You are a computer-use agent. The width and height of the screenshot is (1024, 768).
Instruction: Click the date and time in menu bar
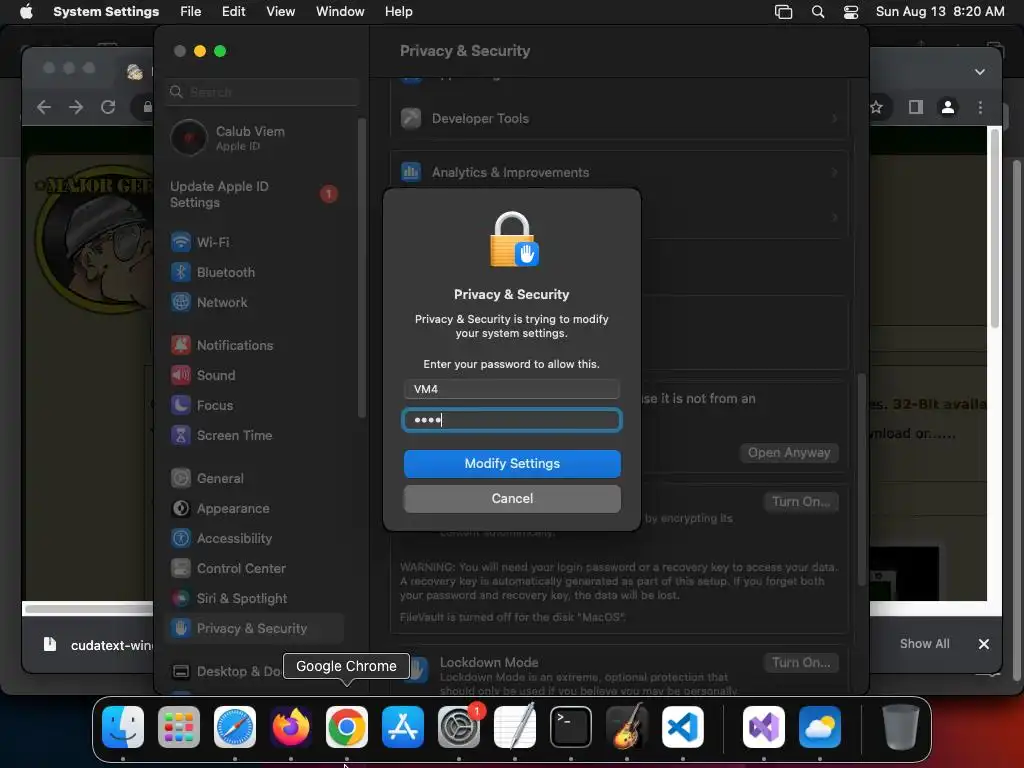point(940,12)
